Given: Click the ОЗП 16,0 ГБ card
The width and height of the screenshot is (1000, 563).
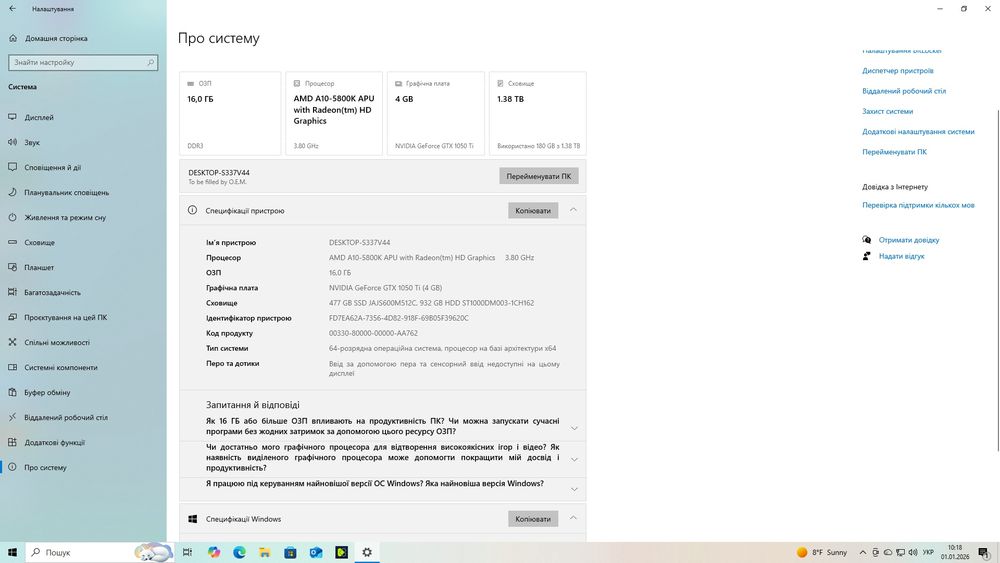Looking at the screenshot, I should pos(230,113).
